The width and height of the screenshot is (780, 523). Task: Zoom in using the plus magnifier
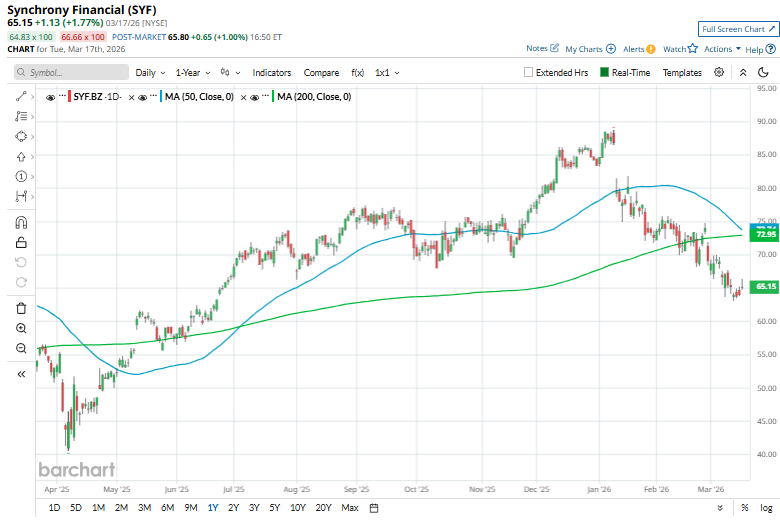pyautogui.click(x=20, y=328)
